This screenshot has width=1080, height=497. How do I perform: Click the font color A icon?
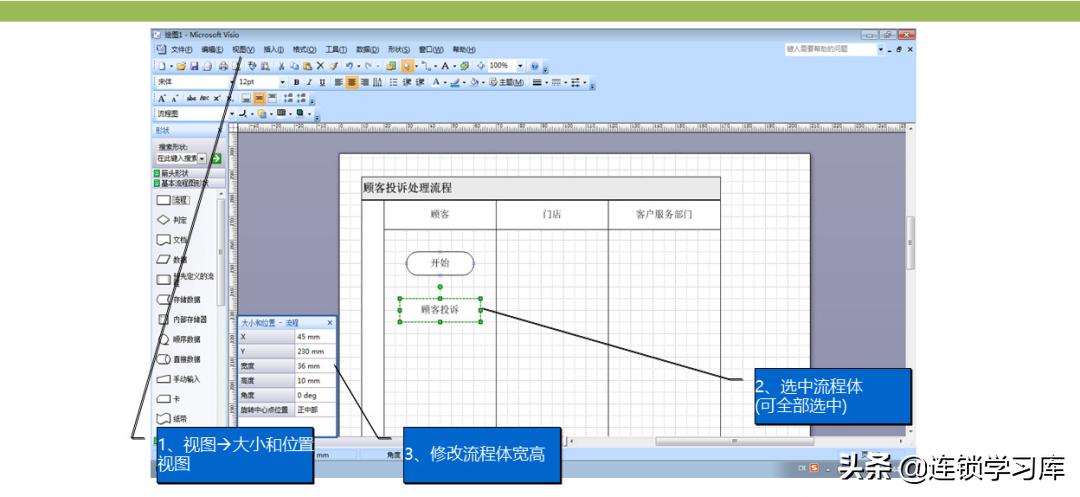[436, 82]
